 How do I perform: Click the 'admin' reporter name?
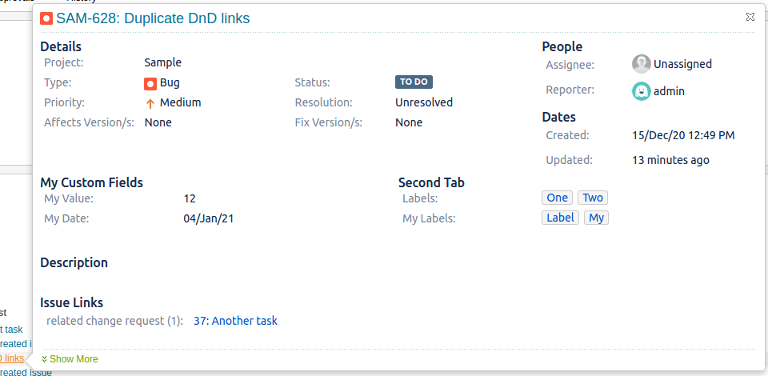point(669,91)
